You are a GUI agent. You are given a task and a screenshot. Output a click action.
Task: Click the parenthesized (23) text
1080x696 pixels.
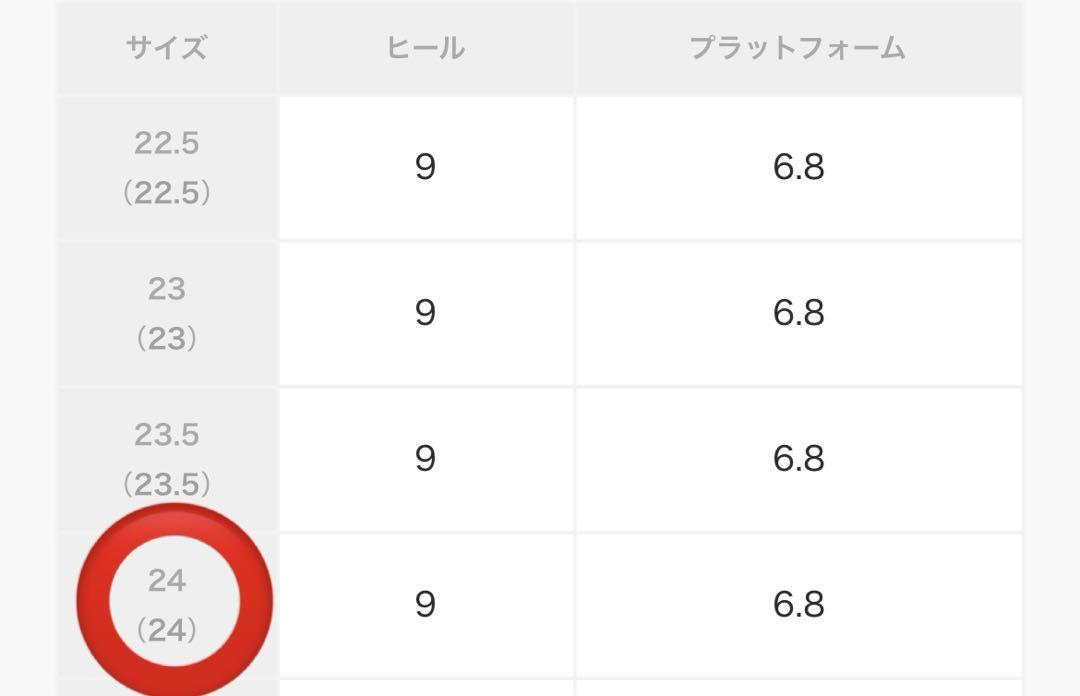pos(167,338)
